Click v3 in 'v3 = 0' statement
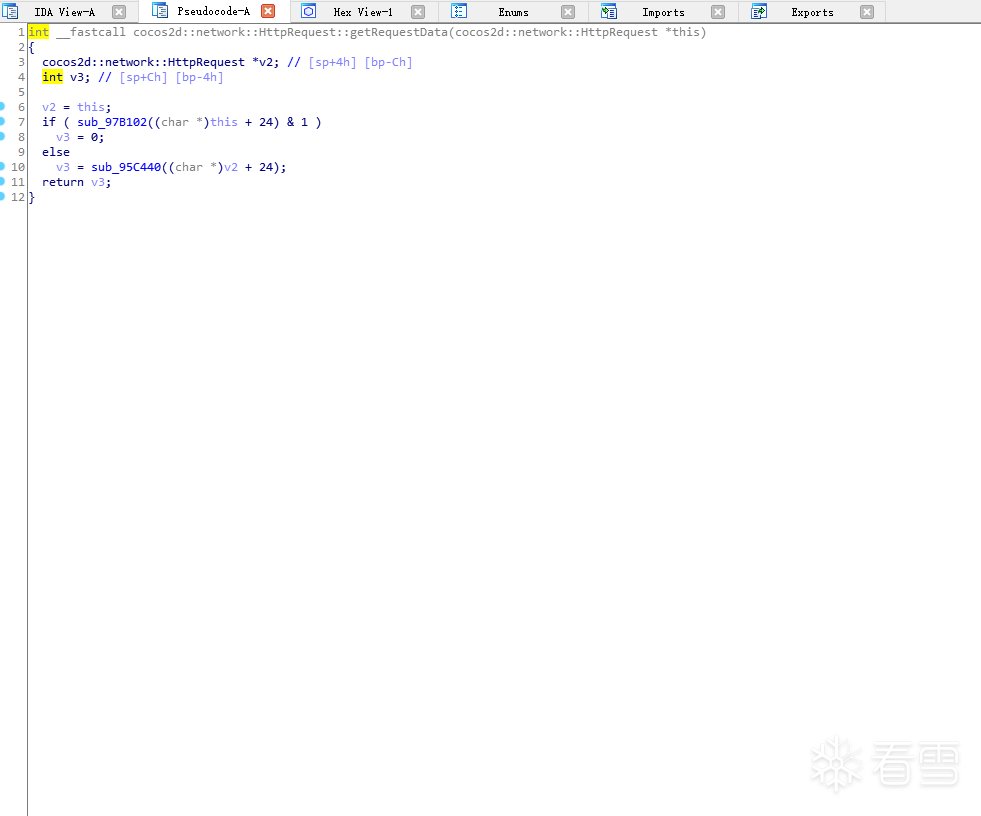981x816 pixels. pyautogui.click(x=63, y=137)
